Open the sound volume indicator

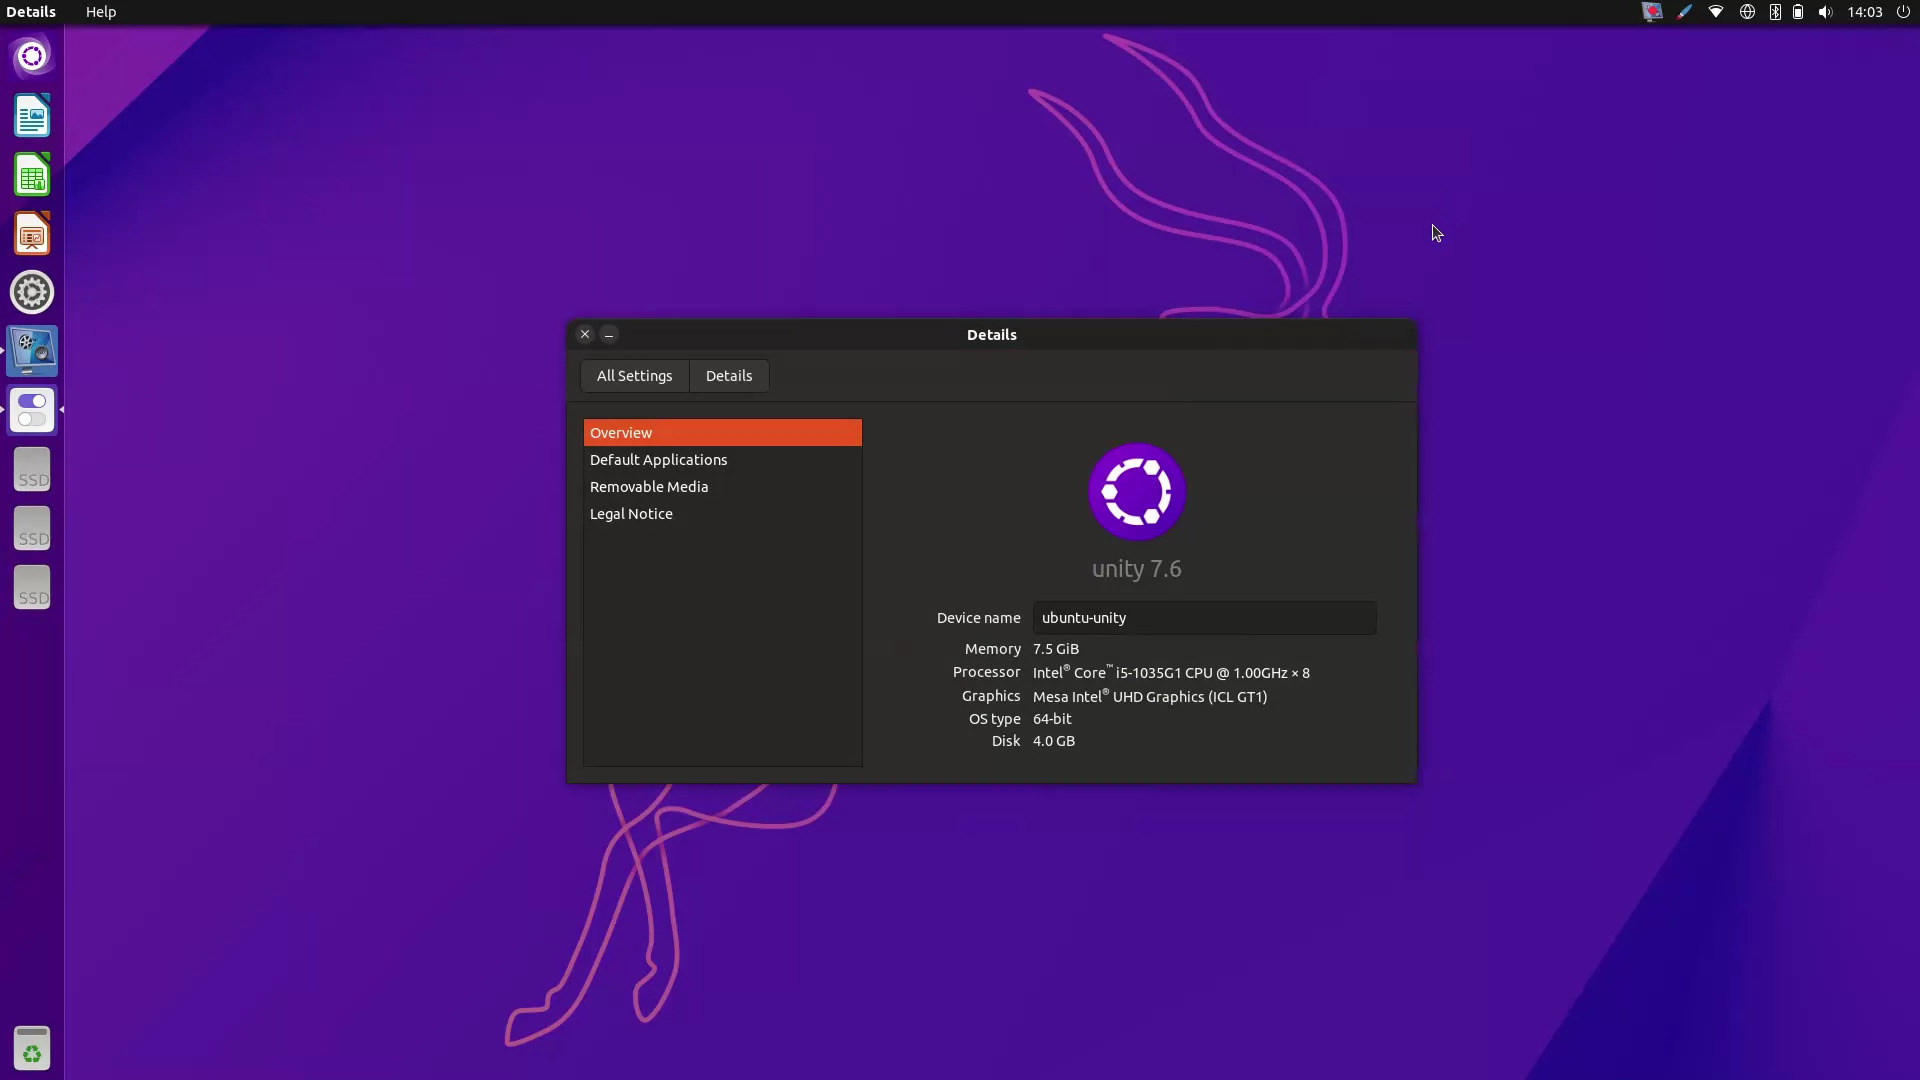(x=1825, y=12)
